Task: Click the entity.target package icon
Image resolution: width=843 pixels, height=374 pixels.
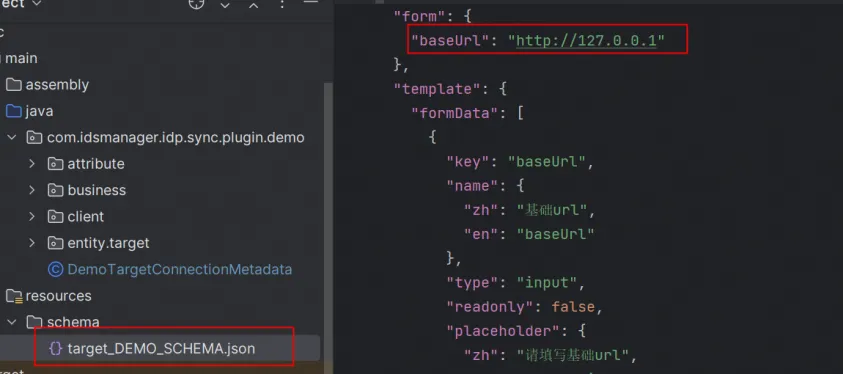Action: (55, 243)
